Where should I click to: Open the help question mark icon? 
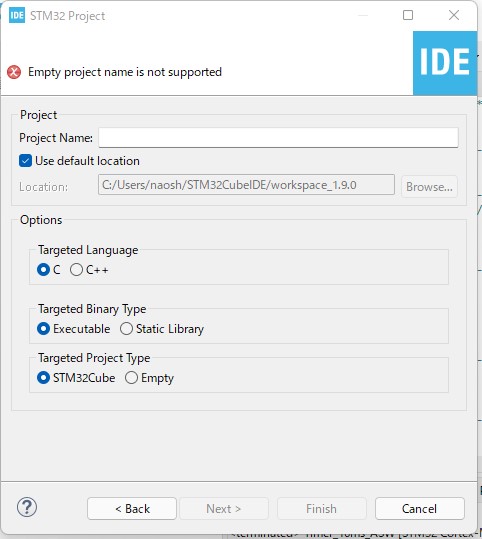(27, 507)
